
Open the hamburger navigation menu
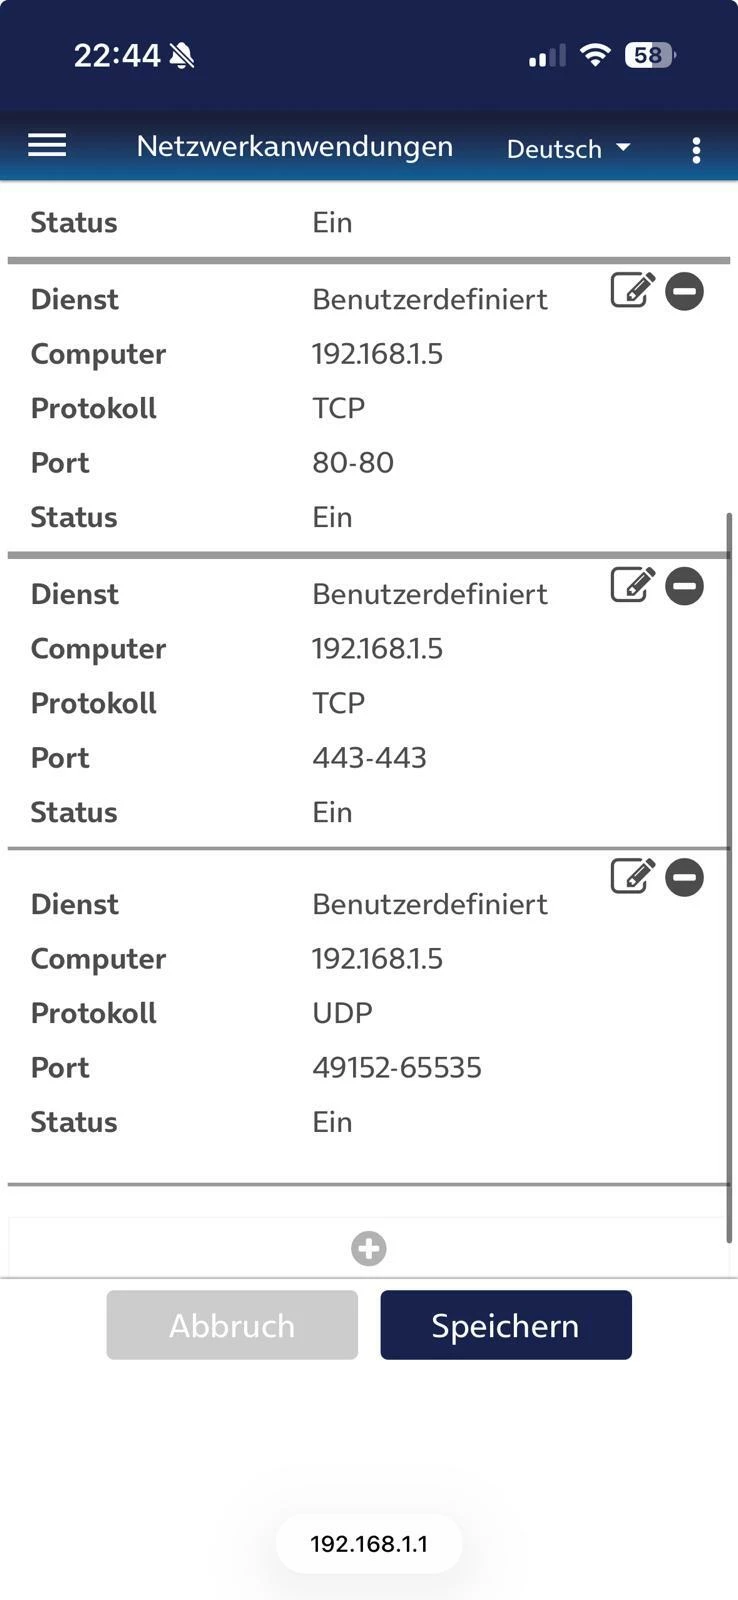tap(47, 146)
